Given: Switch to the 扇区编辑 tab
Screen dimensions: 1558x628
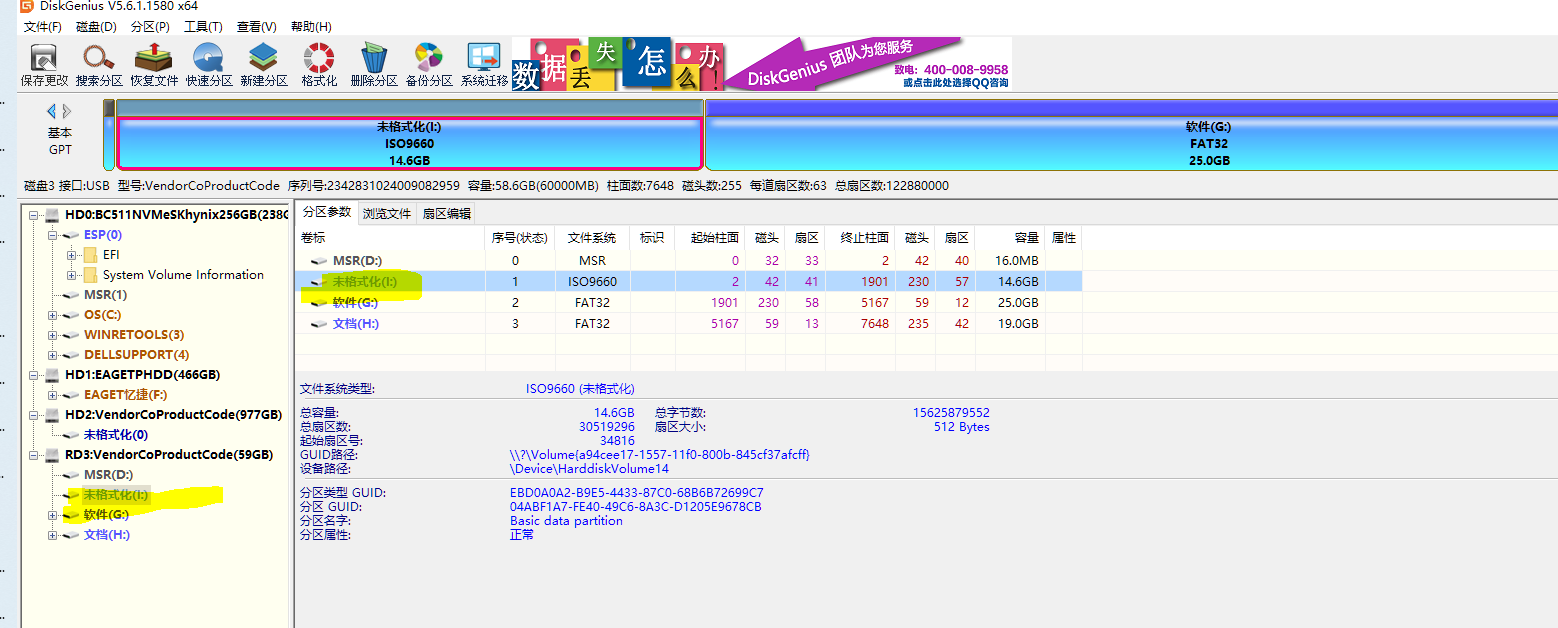Looking at the screenshot, I should tap(446, 212).
